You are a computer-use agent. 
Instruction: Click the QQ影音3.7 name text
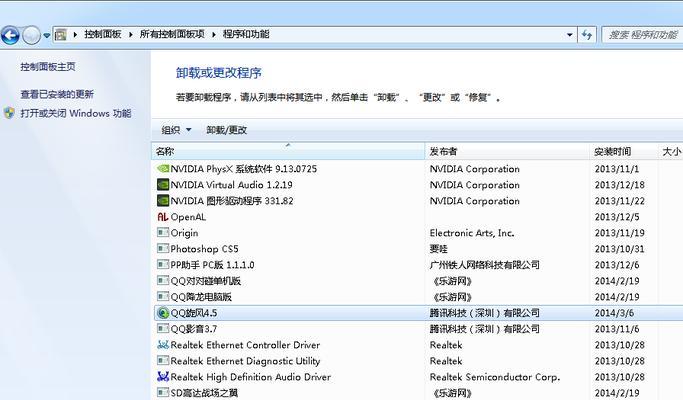[x=193, y=329]
